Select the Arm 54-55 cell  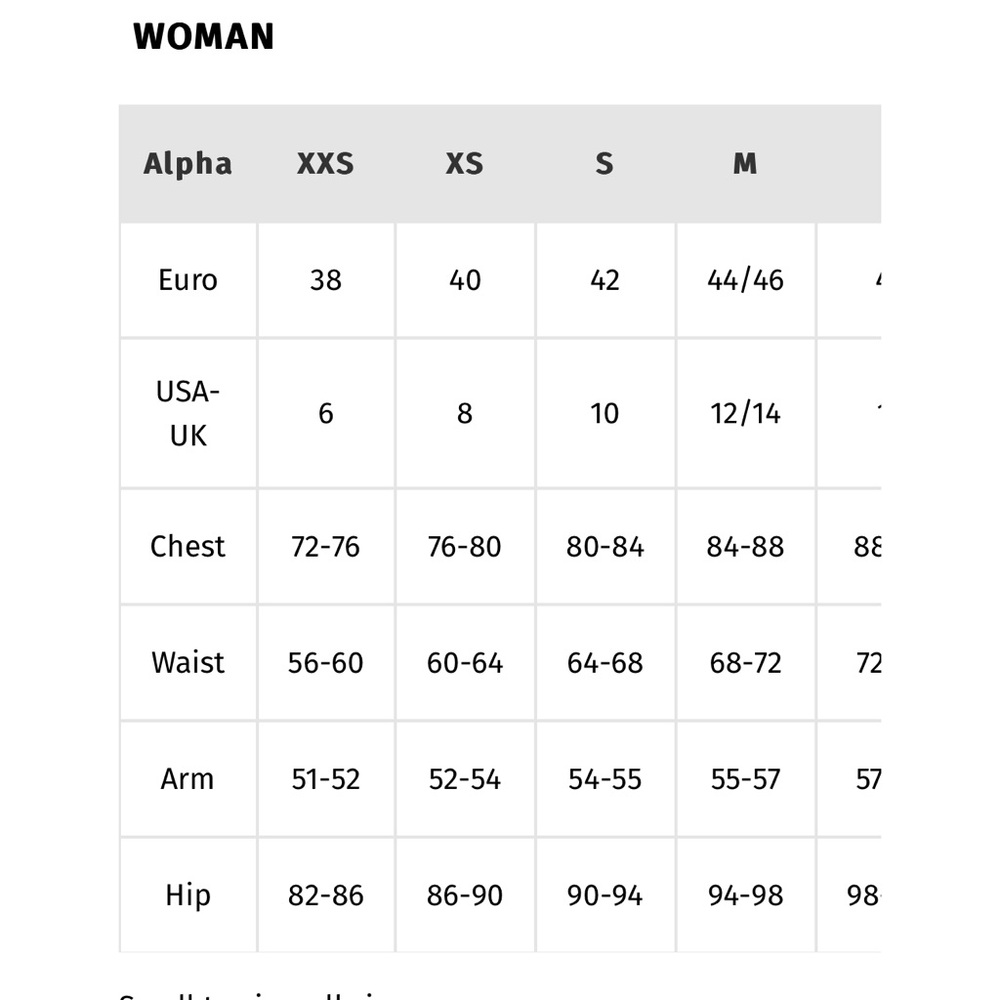605,779
